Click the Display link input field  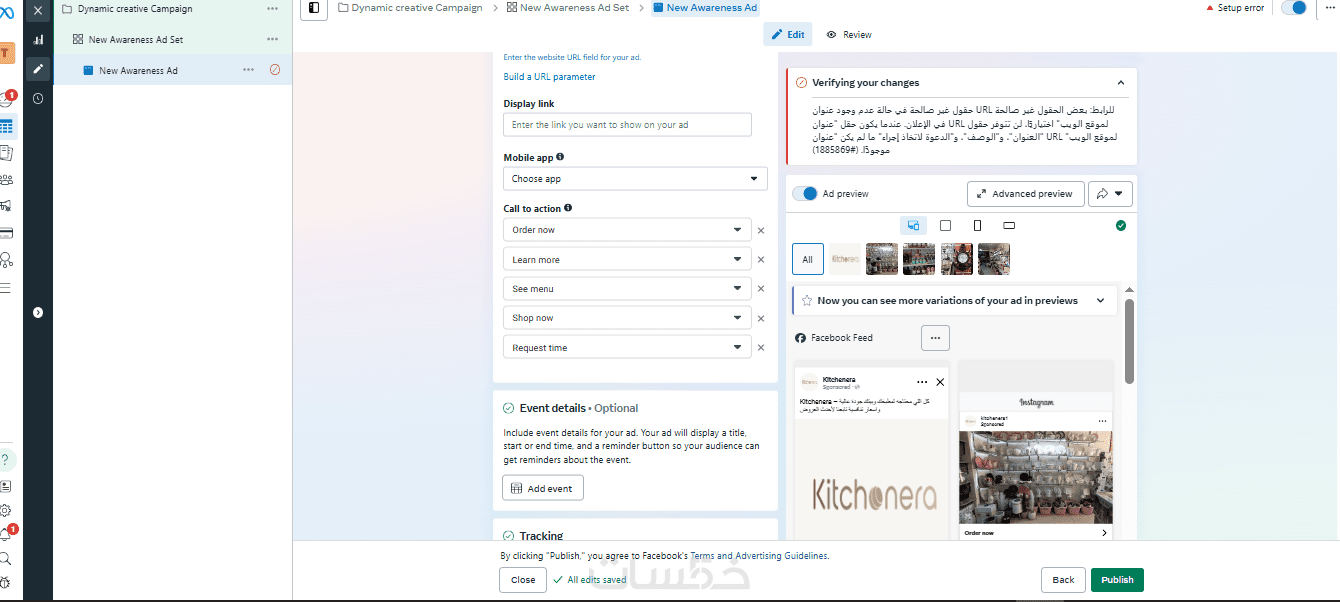[x=627, y=125]
